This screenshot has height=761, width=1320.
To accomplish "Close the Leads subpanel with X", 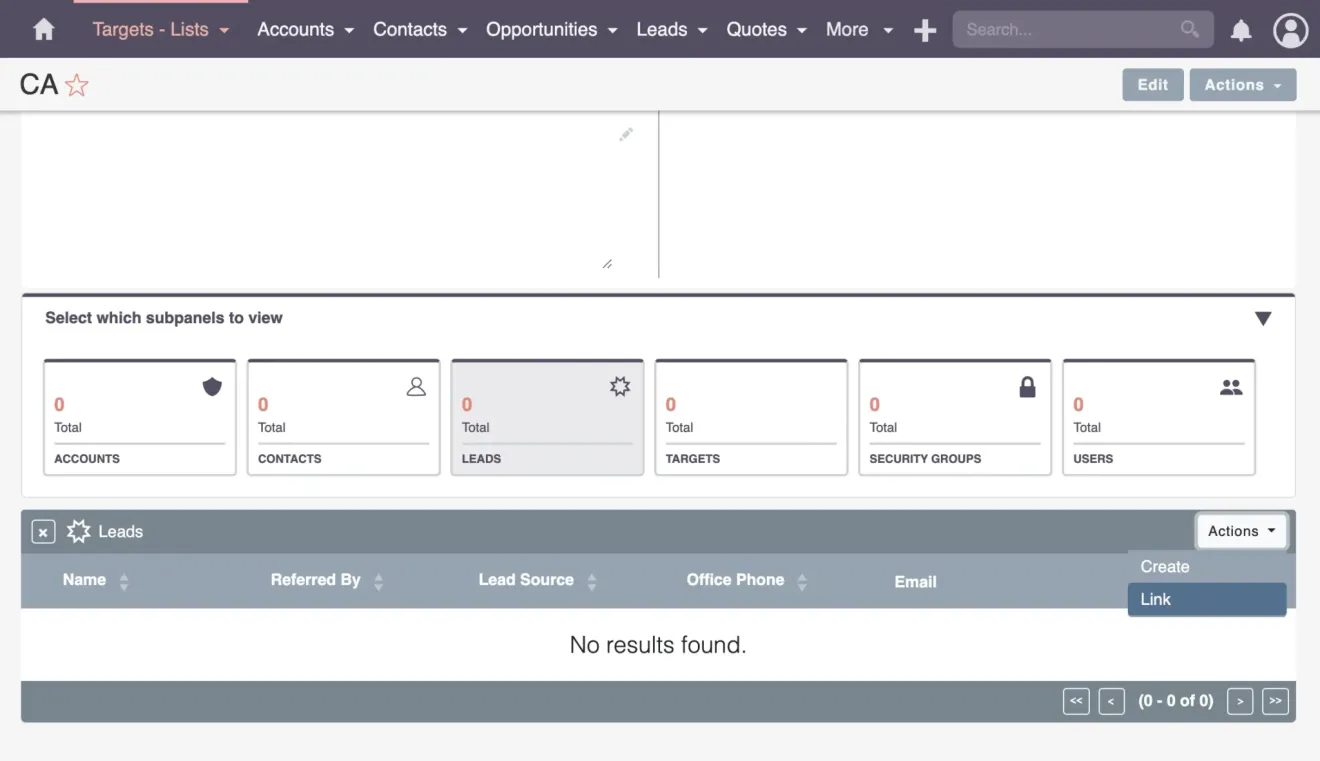I will pyautogui.click(x=43, y=532).
